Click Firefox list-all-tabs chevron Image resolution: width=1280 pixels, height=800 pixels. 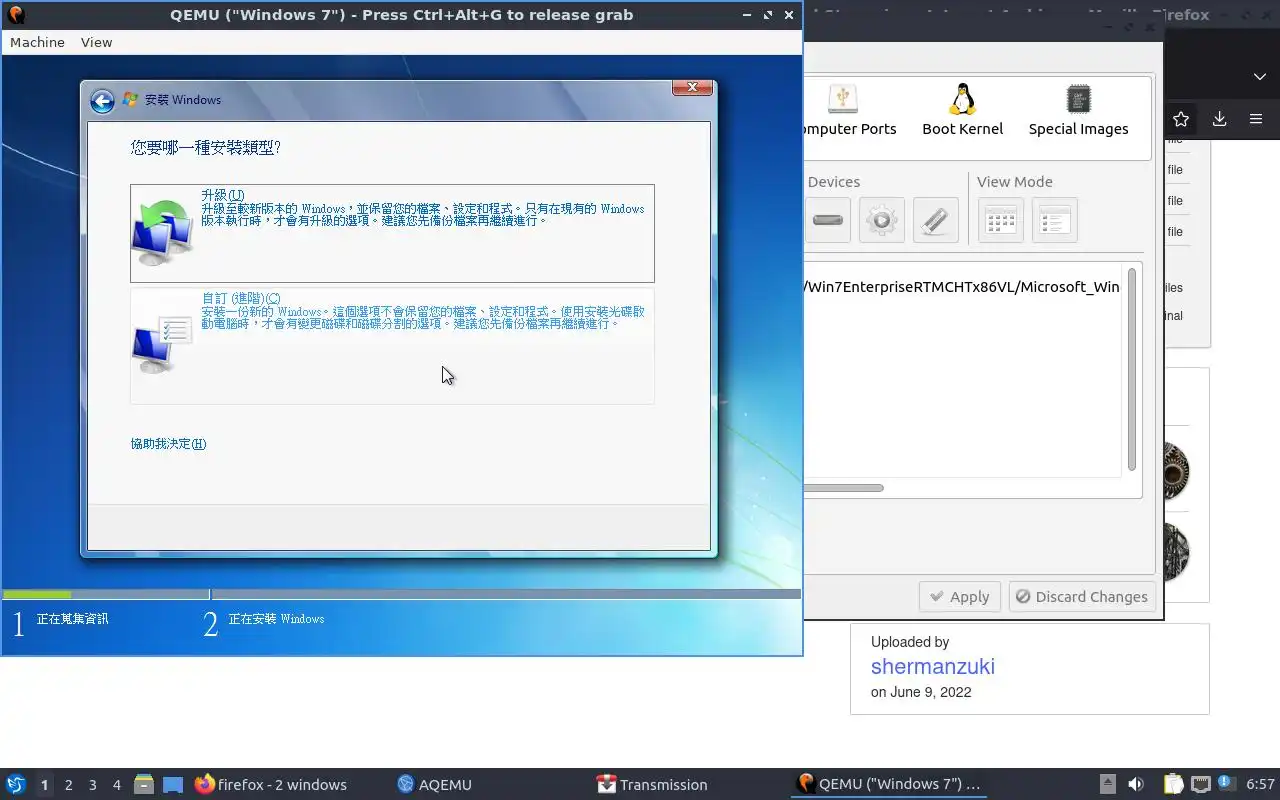coord(1259,77)
